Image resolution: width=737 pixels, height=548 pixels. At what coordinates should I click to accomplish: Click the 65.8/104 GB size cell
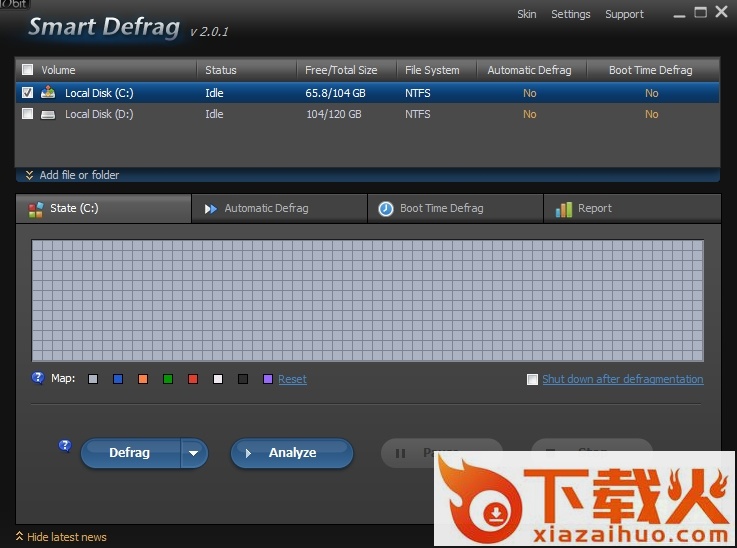click(x=335, y=93)
